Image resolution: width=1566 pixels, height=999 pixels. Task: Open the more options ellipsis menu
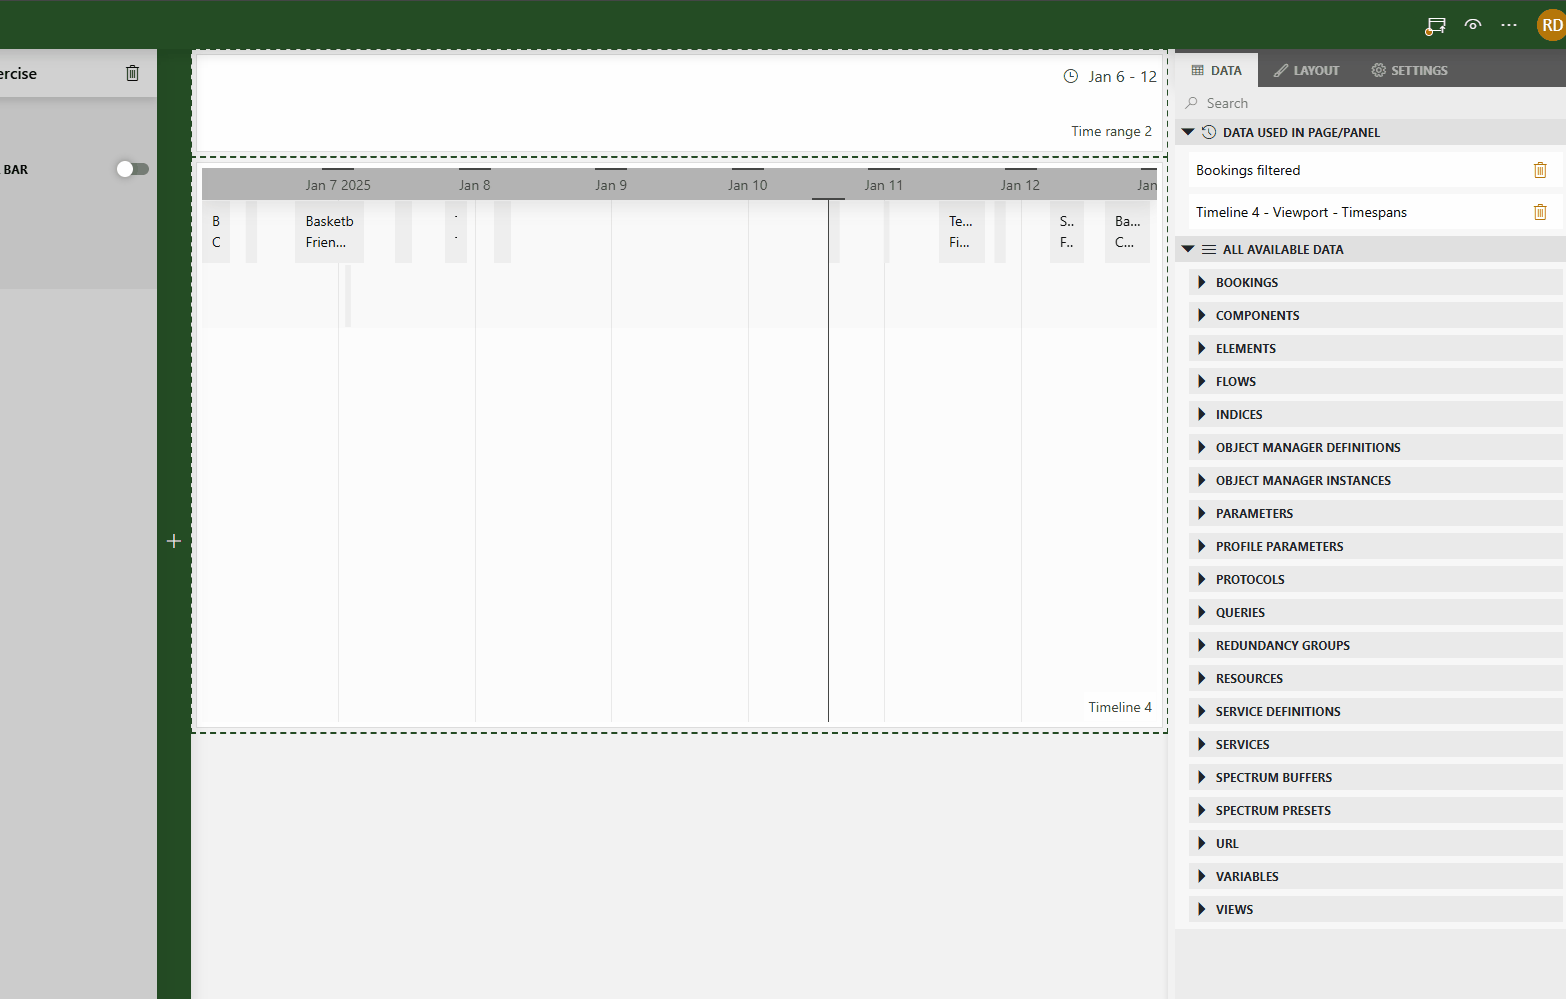tap(1509, 25)
